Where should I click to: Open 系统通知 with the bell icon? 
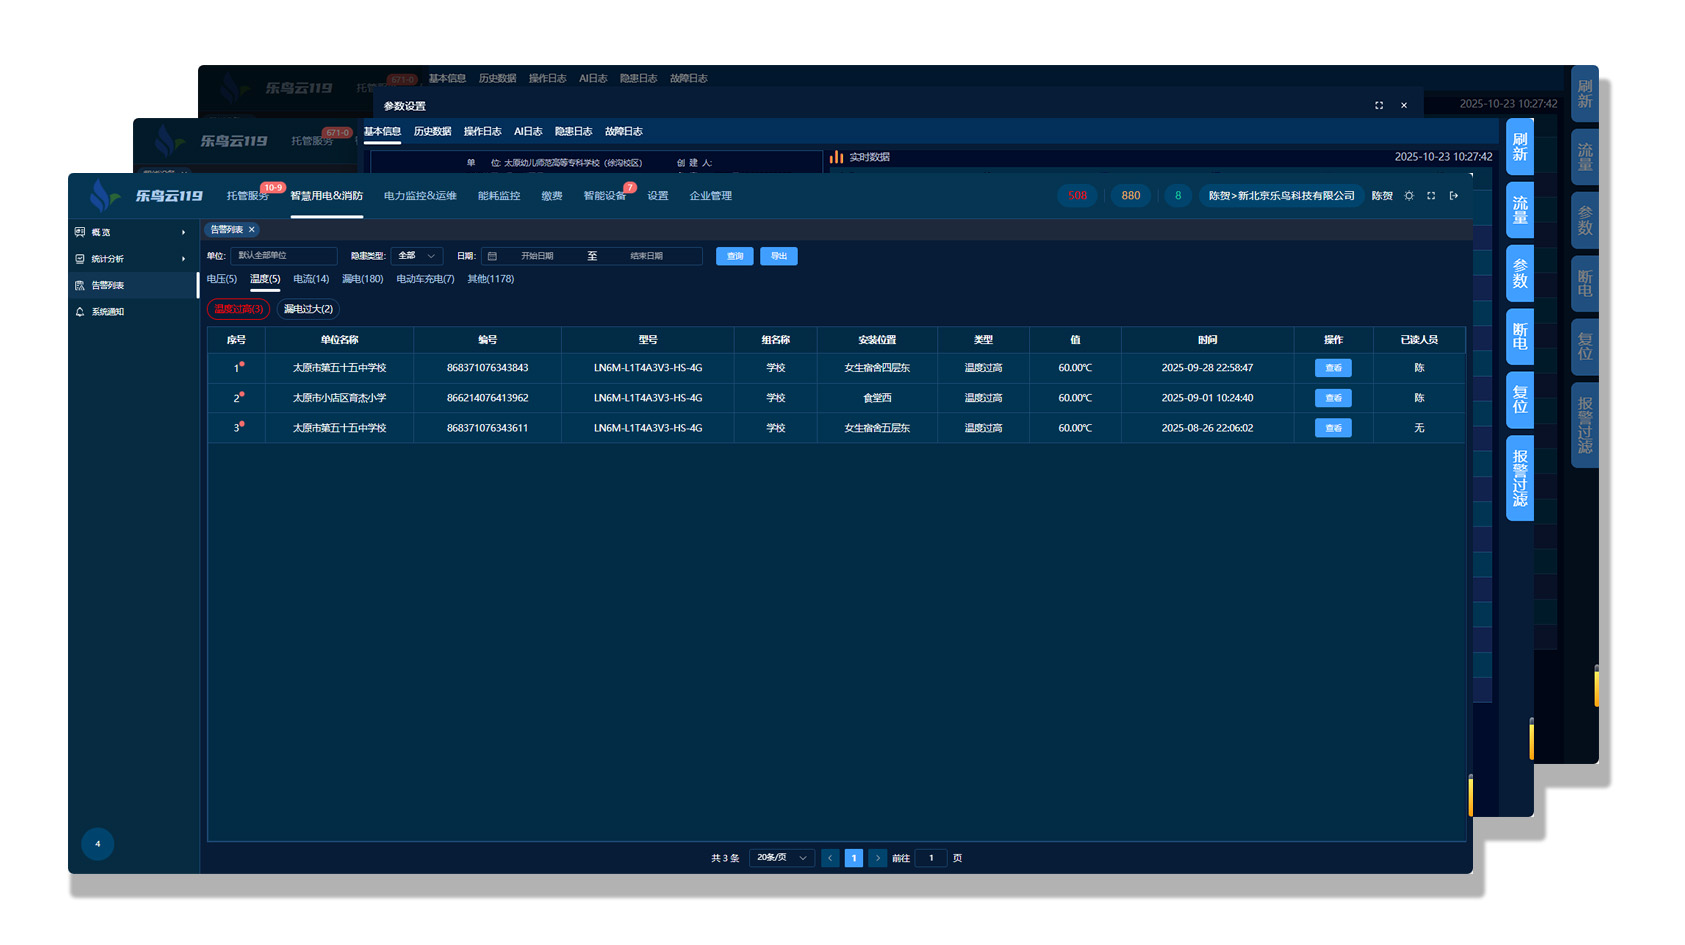(80, 312)
